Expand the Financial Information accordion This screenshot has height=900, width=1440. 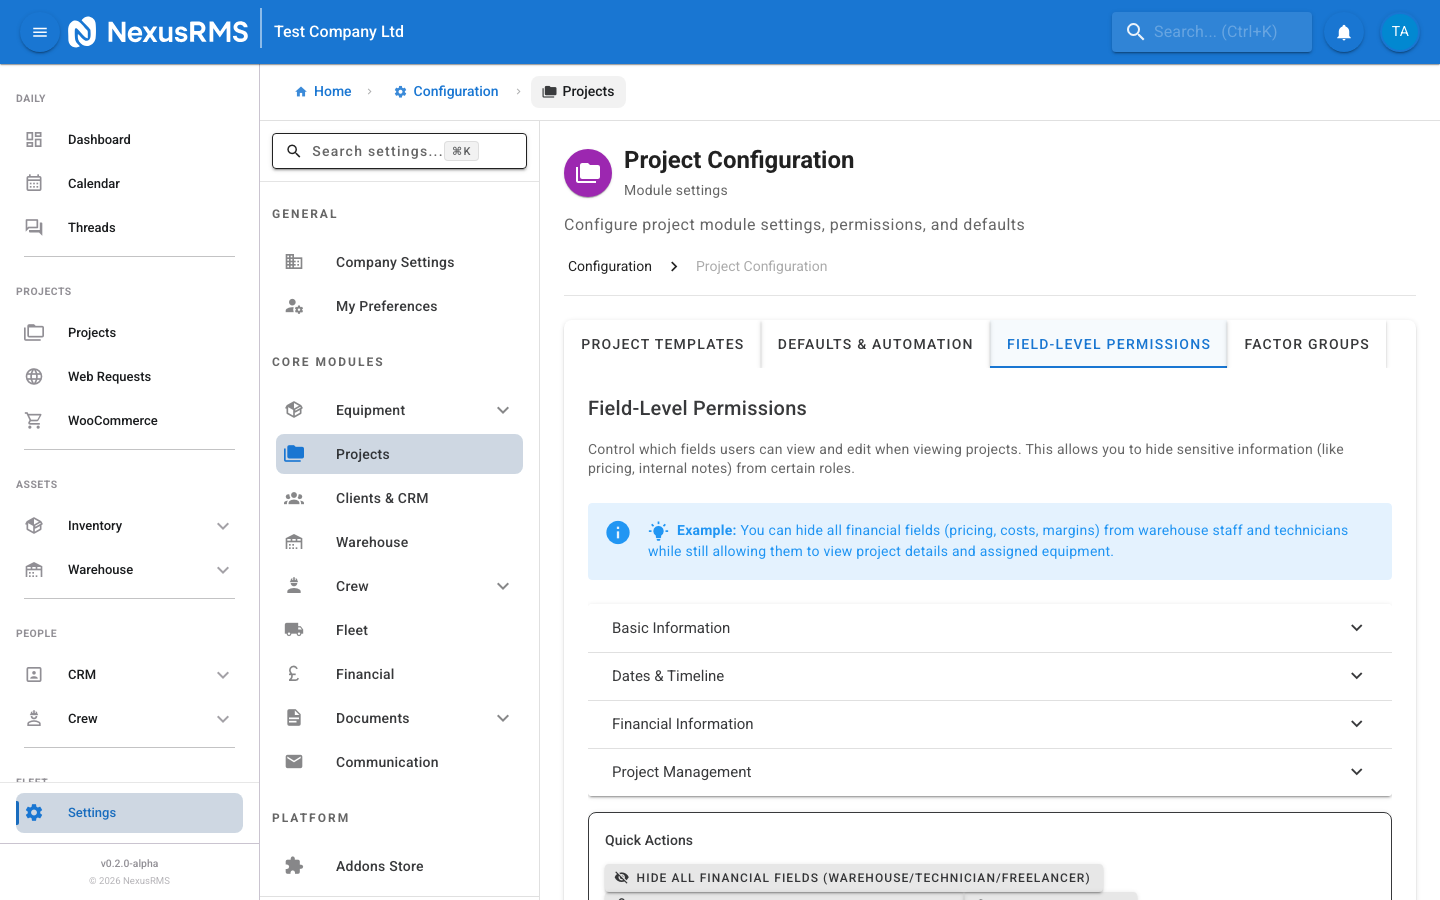pos(989,724)
